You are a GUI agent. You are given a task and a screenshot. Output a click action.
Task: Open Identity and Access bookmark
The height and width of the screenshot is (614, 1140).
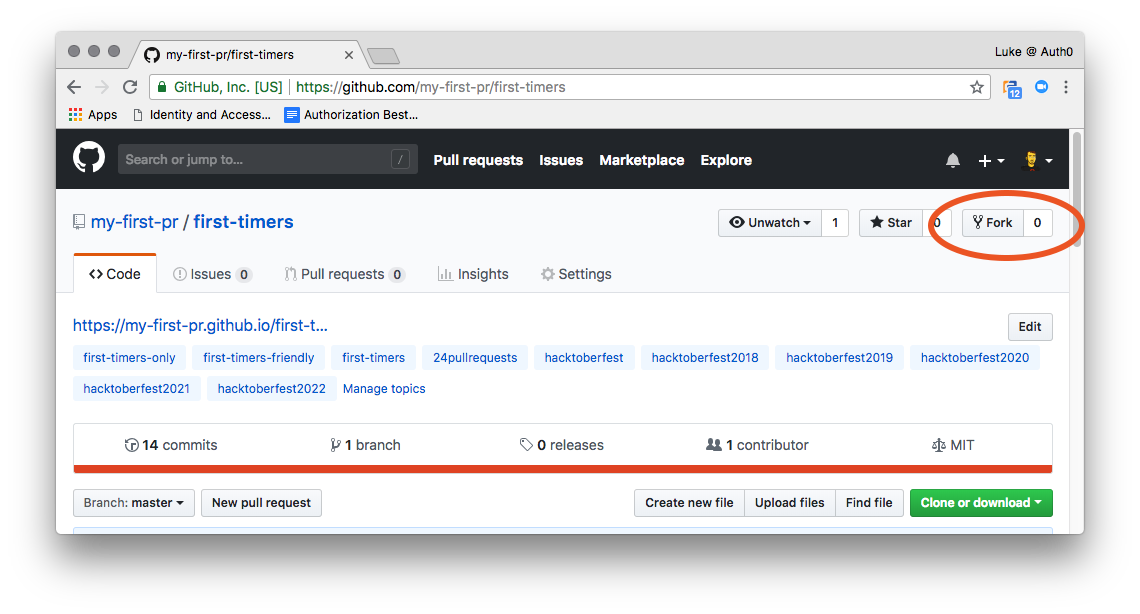pos(202,115)
